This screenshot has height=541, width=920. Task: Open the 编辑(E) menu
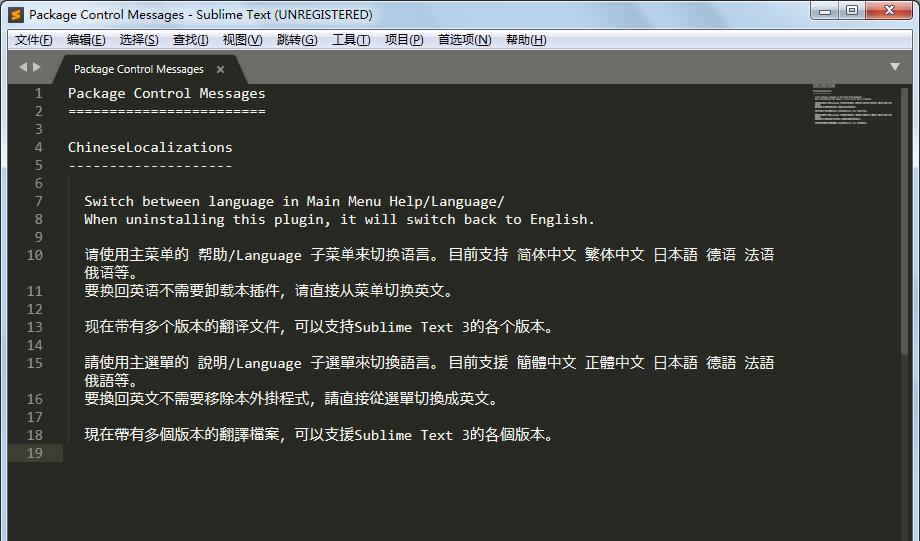[x=86, y=40]
